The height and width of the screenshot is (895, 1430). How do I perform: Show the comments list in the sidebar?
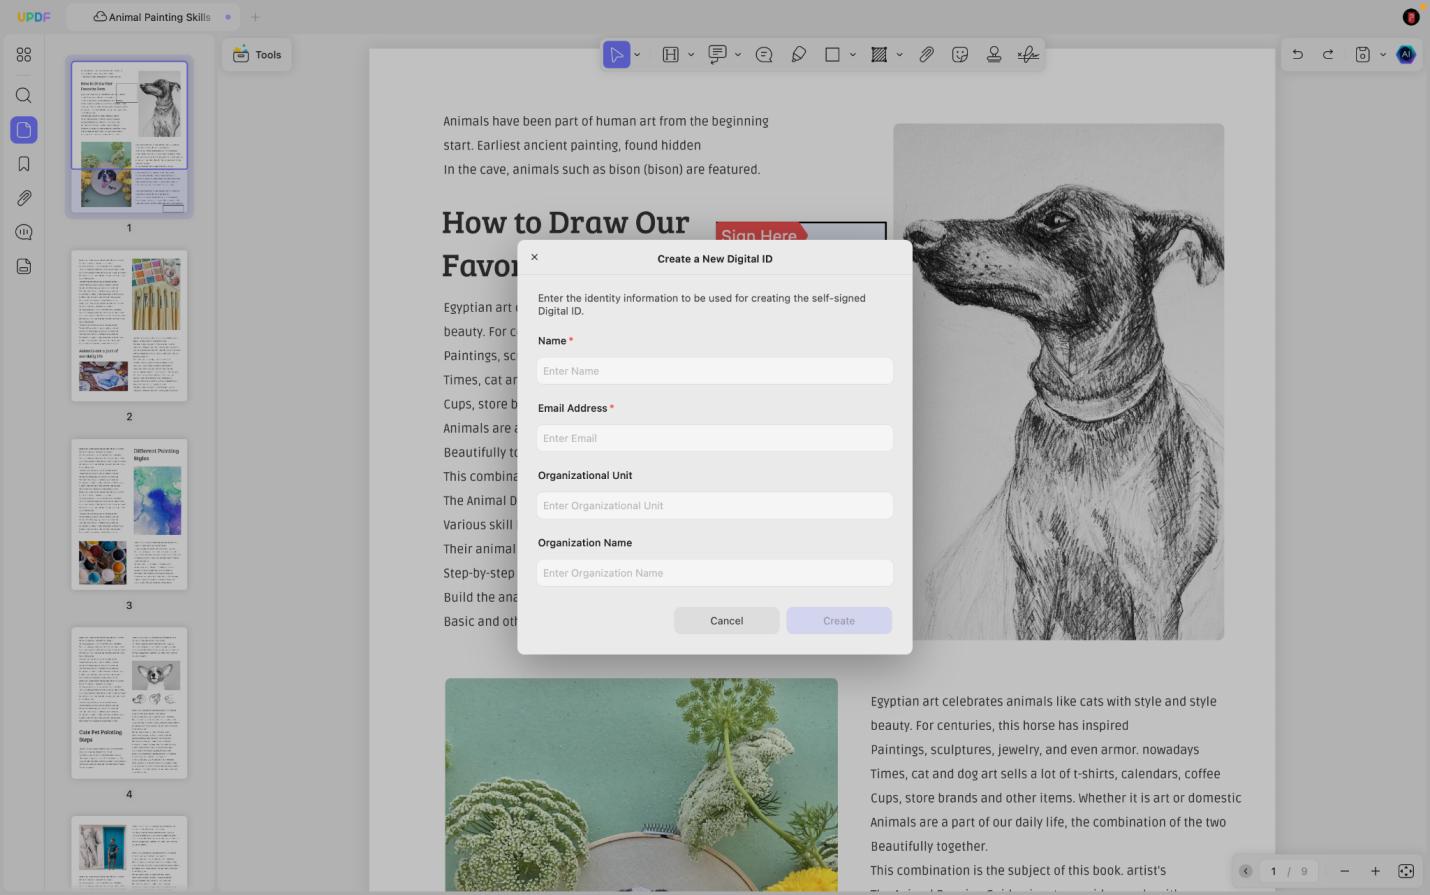[x=24, y=232]
